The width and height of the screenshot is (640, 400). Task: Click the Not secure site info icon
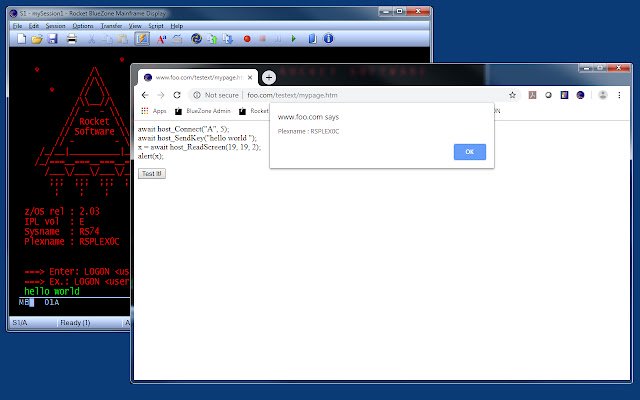pyautogui.click(x=197, y=95)
